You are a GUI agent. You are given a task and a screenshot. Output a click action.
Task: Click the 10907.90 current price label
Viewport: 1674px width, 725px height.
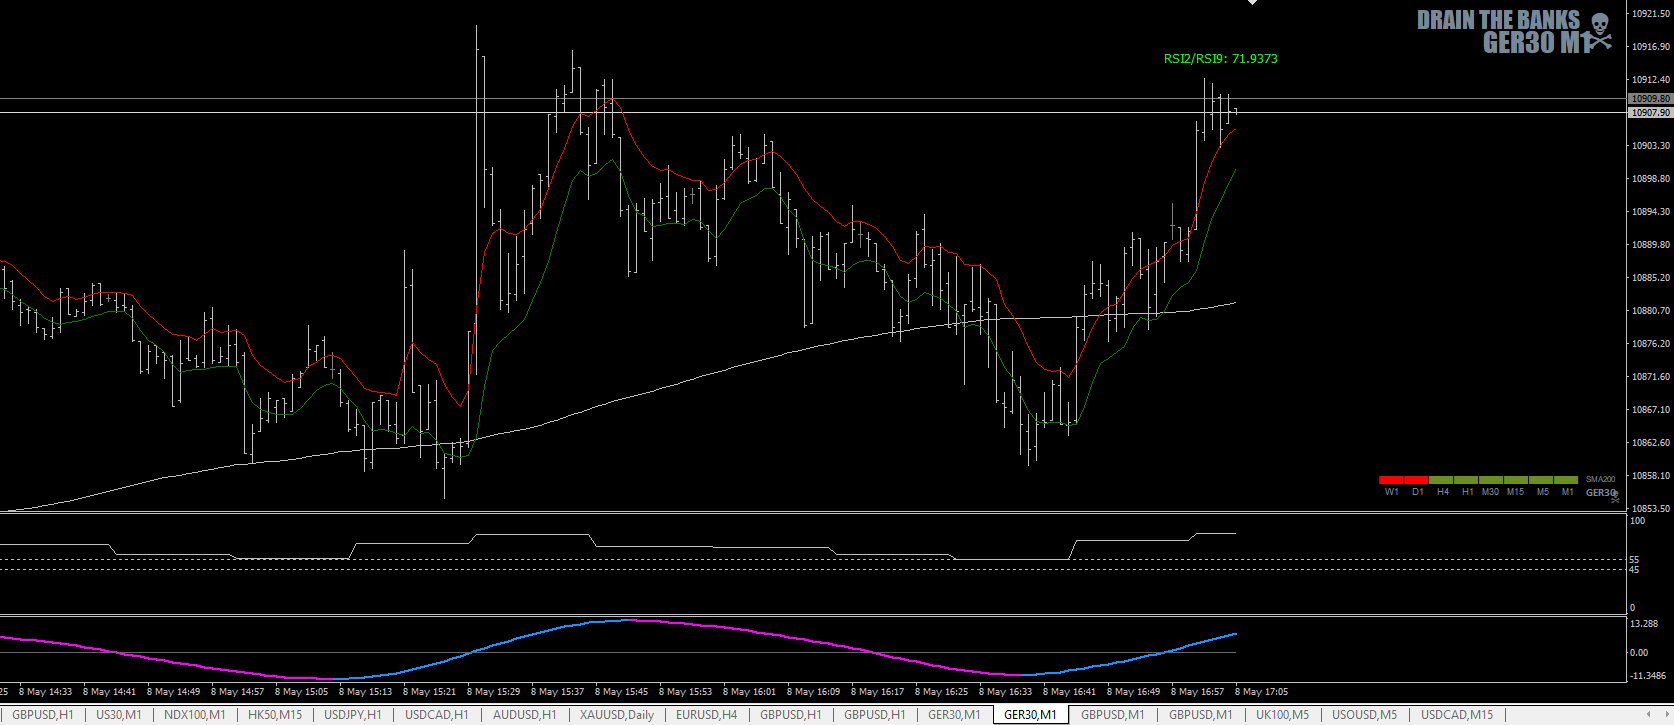pos(1650,113)
